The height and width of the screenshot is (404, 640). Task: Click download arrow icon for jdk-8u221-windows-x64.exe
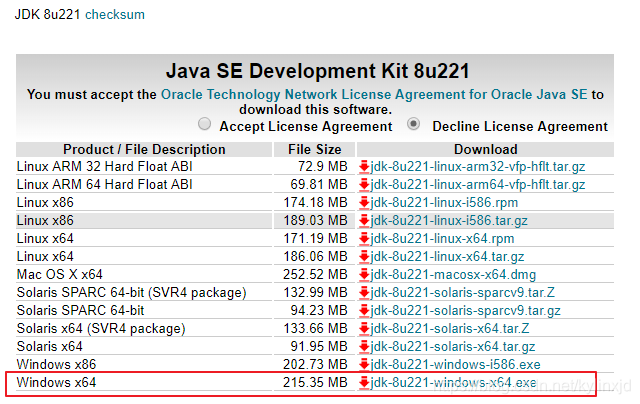pos(364,383)
